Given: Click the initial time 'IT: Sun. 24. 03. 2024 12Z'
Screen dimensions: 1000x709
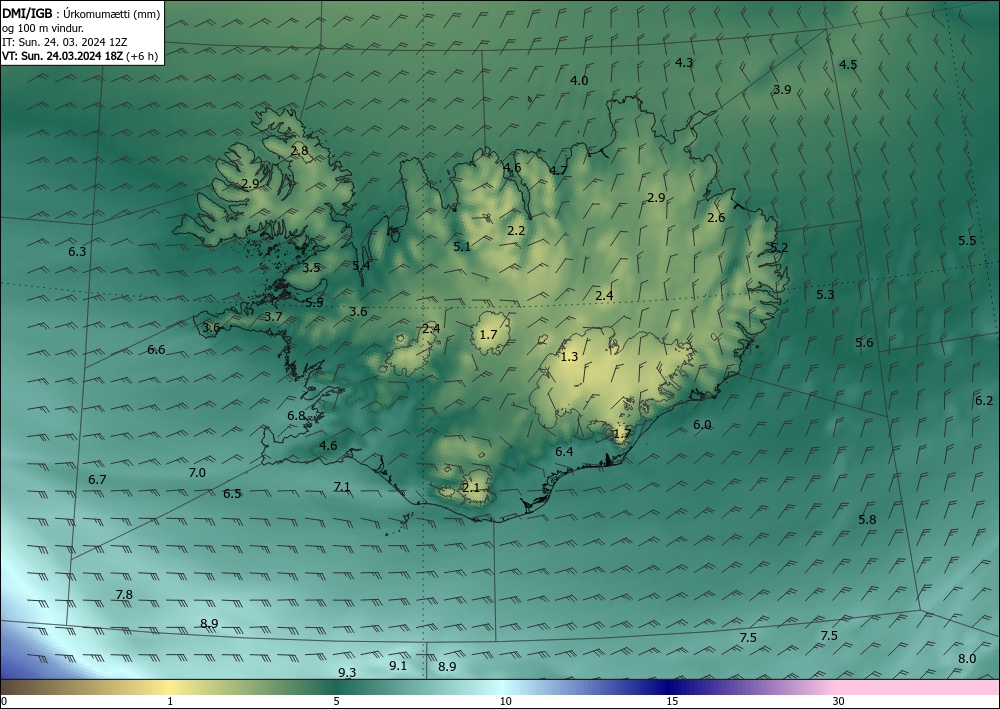Looking at the screenshot, I should pos(64,42).
